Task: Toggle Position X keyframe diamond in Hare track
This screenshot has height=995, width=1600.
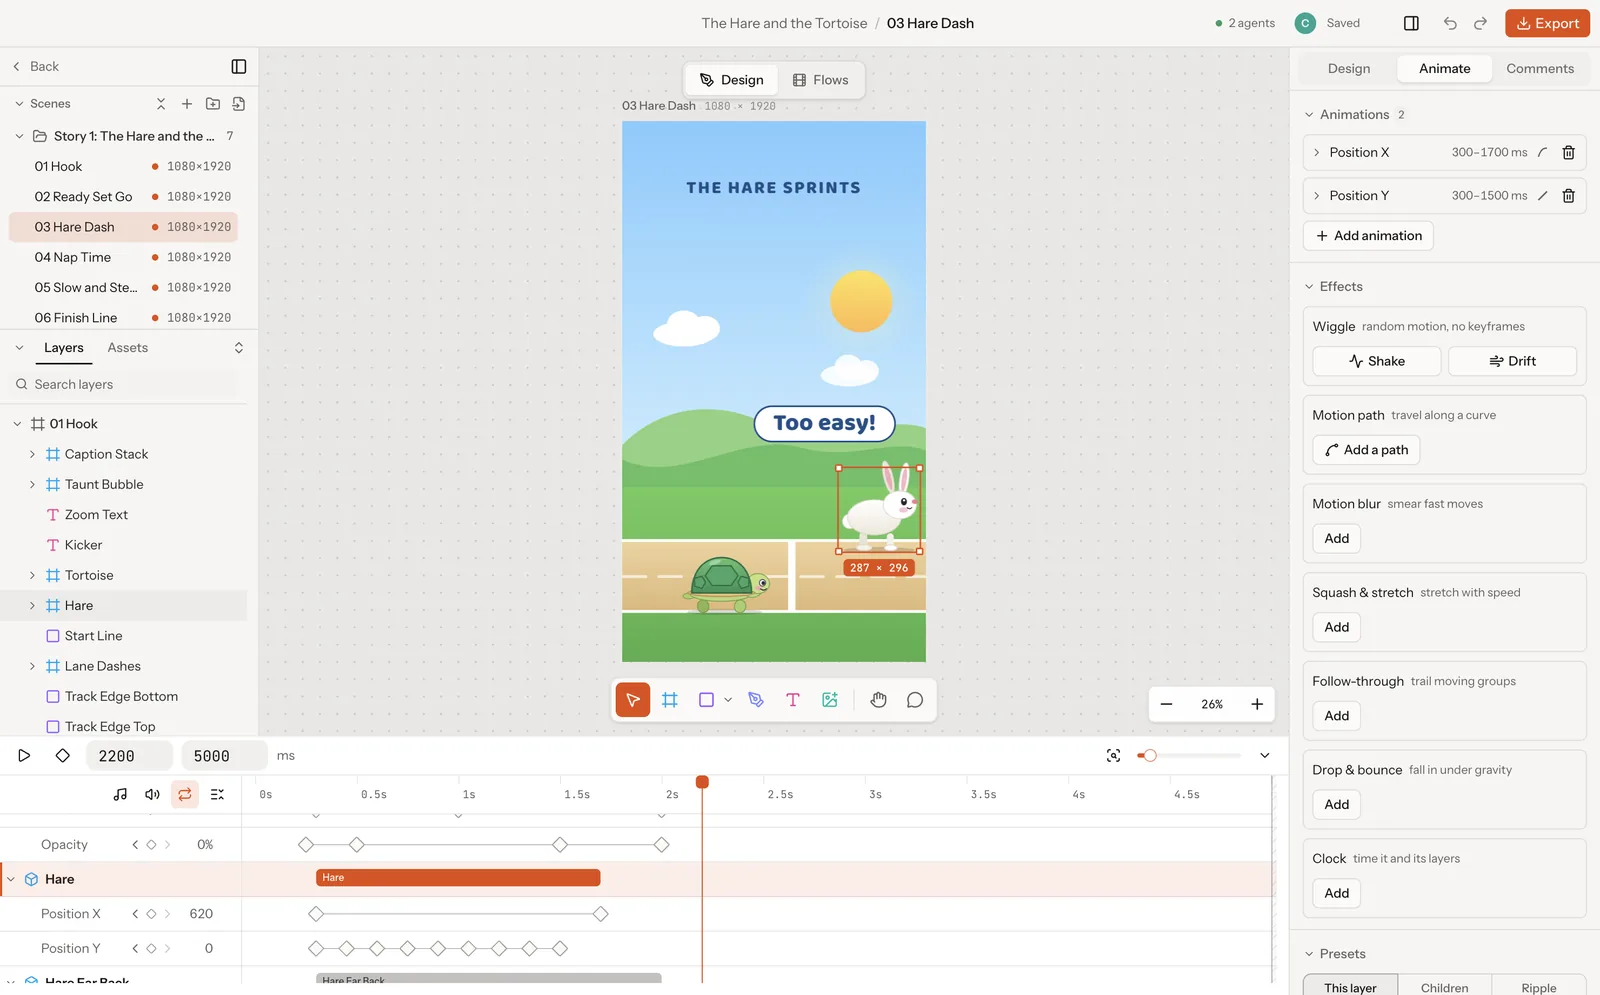Action: point(152,914)
